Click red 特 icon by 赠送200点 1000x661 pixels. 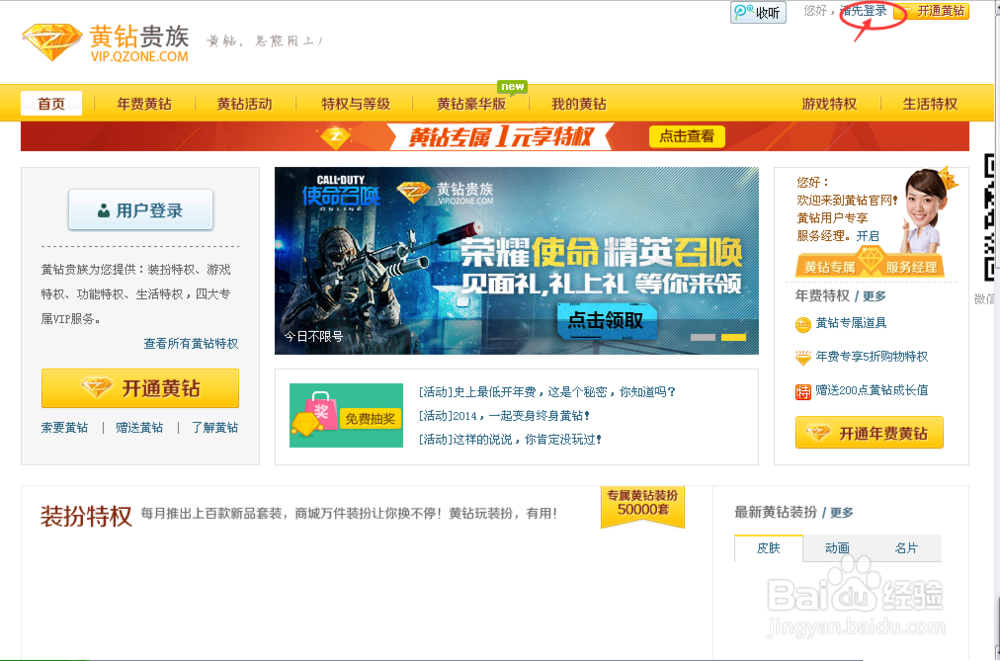click(803, 392)
